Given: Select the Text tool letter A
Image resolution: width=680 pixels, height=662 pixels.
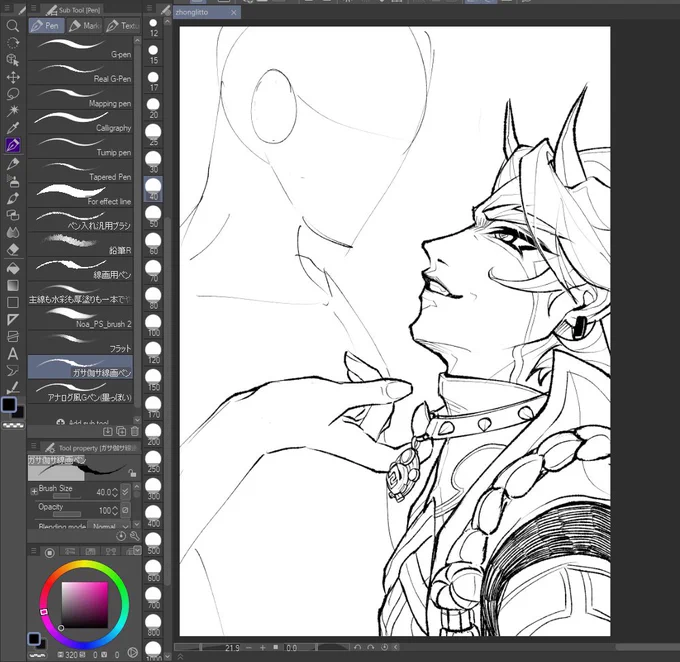Looking at the screenshot, I should pos(13,354).
